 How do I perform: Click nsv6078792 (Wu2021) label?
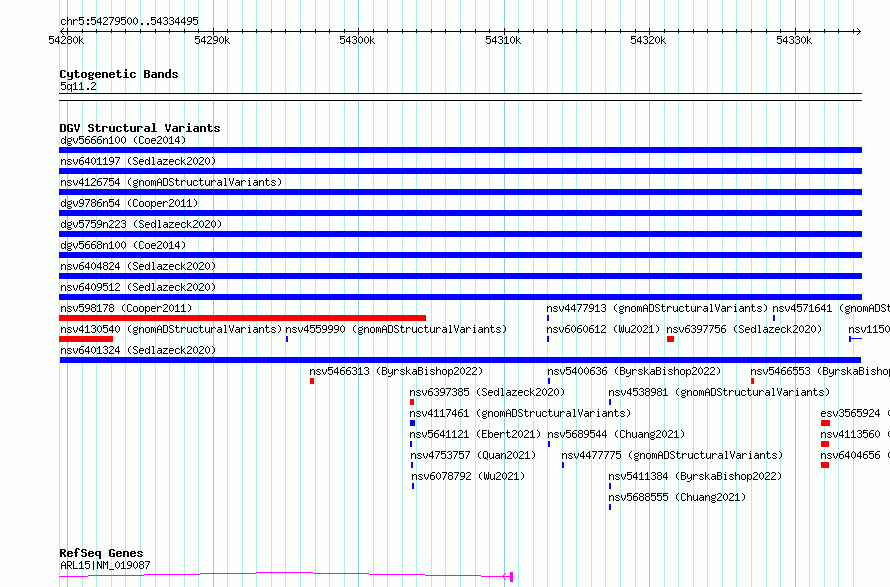pyautogui.click(x=468, y=476)
